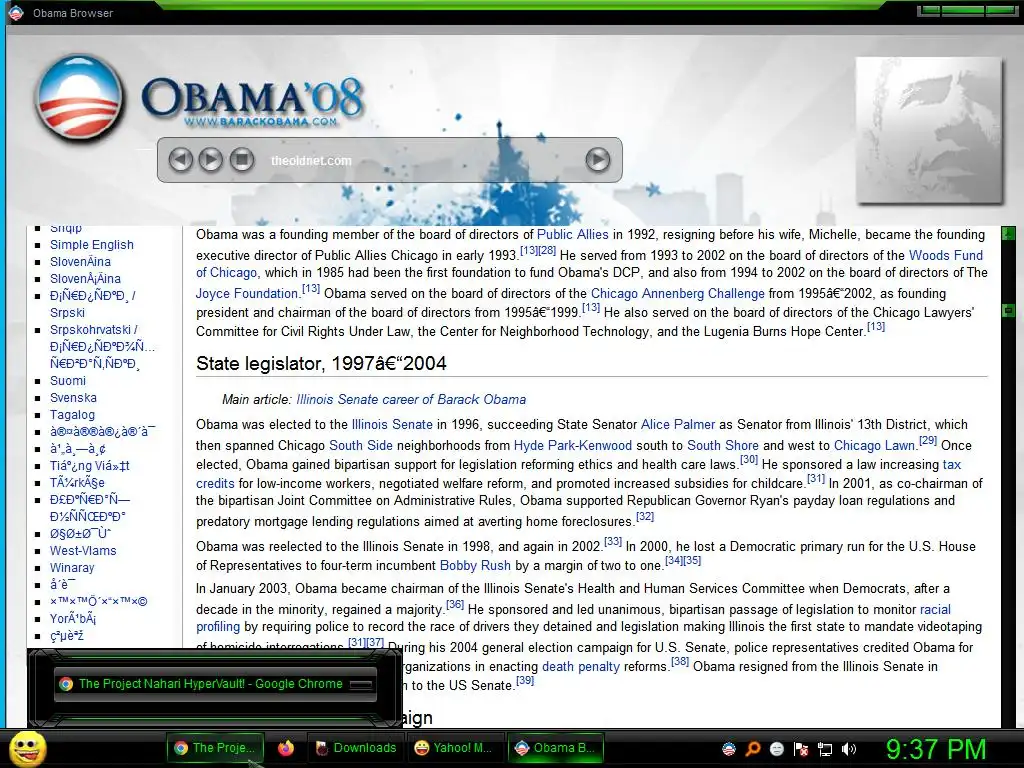The image size is (1024, 768).
Task: Switch to The Proje... Chrome taskbar button
Action: tap(215, 748)
